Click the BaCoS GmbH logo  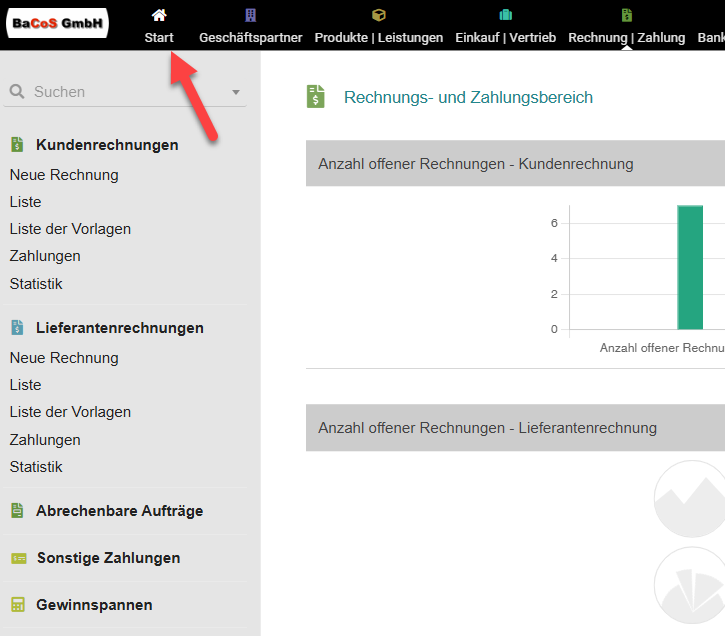click(58, 24)
